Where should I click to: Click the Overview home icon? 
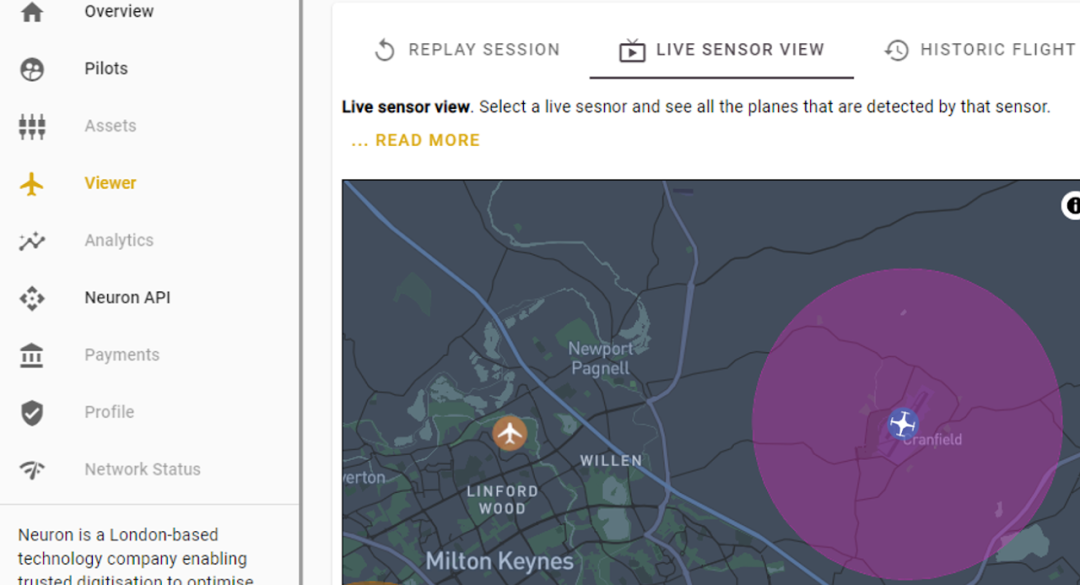[x=32, y=12]
